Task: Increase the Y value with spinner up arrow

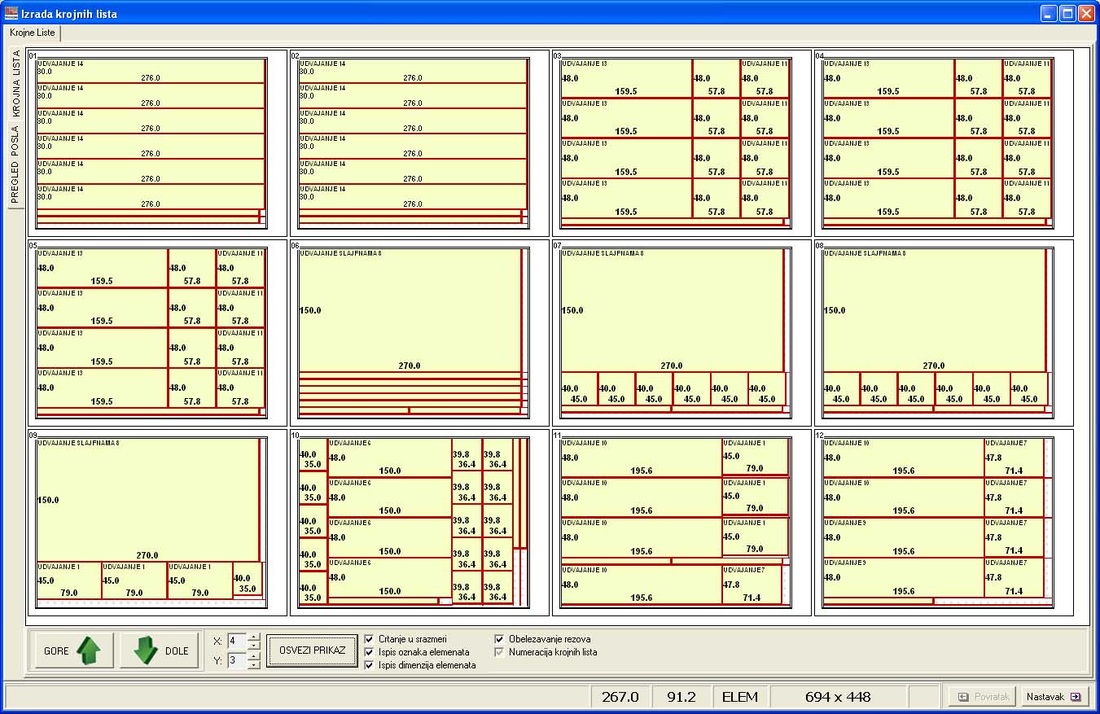Action: [x=253, y=656]
